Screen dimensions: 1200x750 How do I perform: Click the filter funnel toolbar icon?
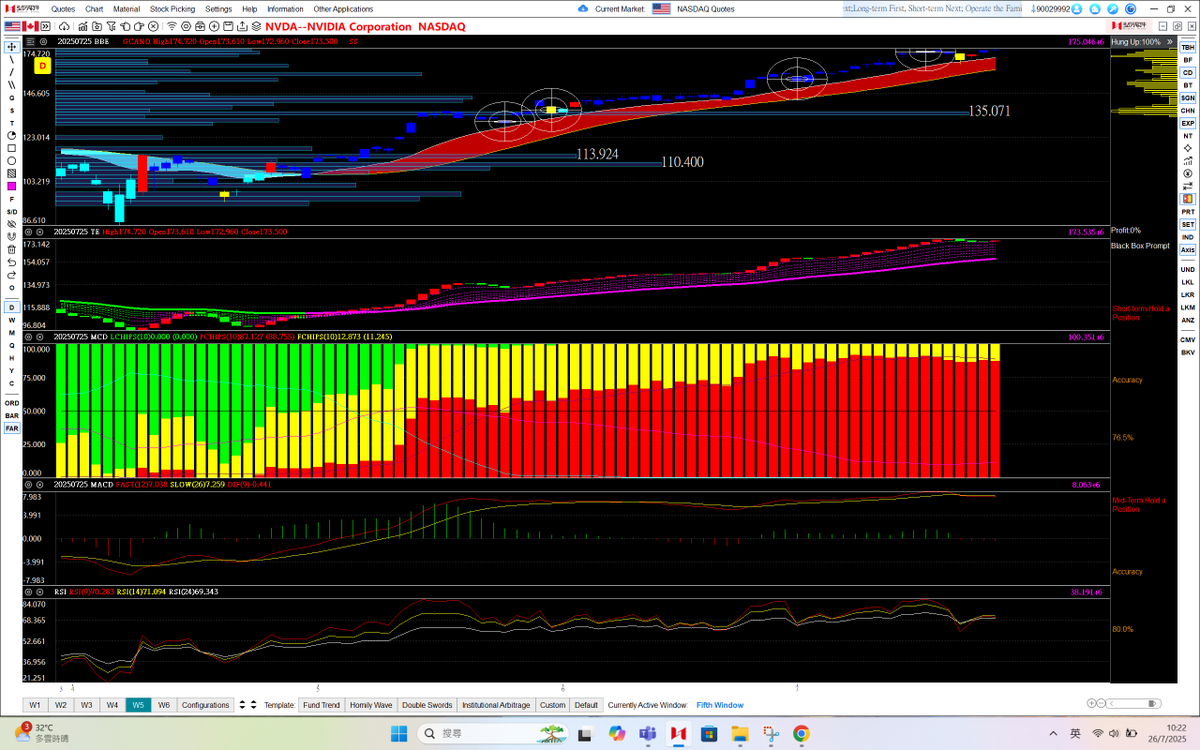point(111,26)
